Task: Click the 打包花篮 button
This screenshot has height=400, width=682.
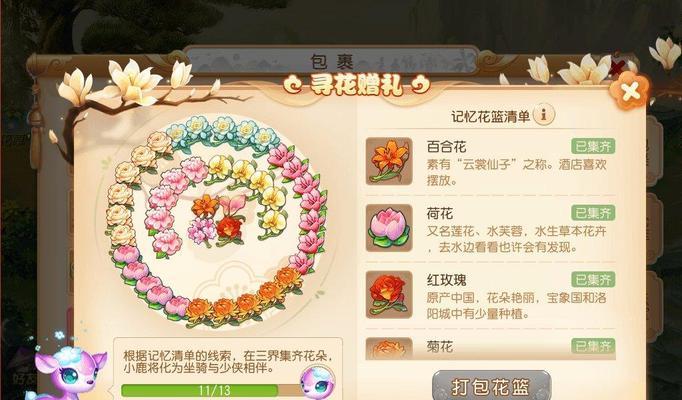Action: [x=491, y=386]
